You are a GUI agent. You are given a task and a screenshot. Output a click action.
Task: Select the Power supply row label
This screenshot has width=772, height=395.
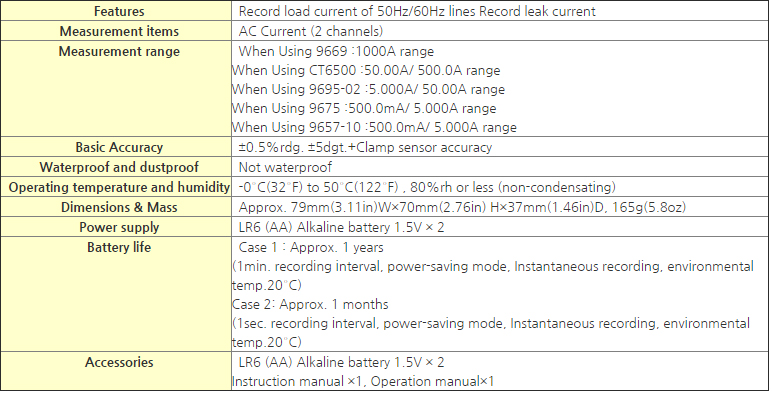119,228
